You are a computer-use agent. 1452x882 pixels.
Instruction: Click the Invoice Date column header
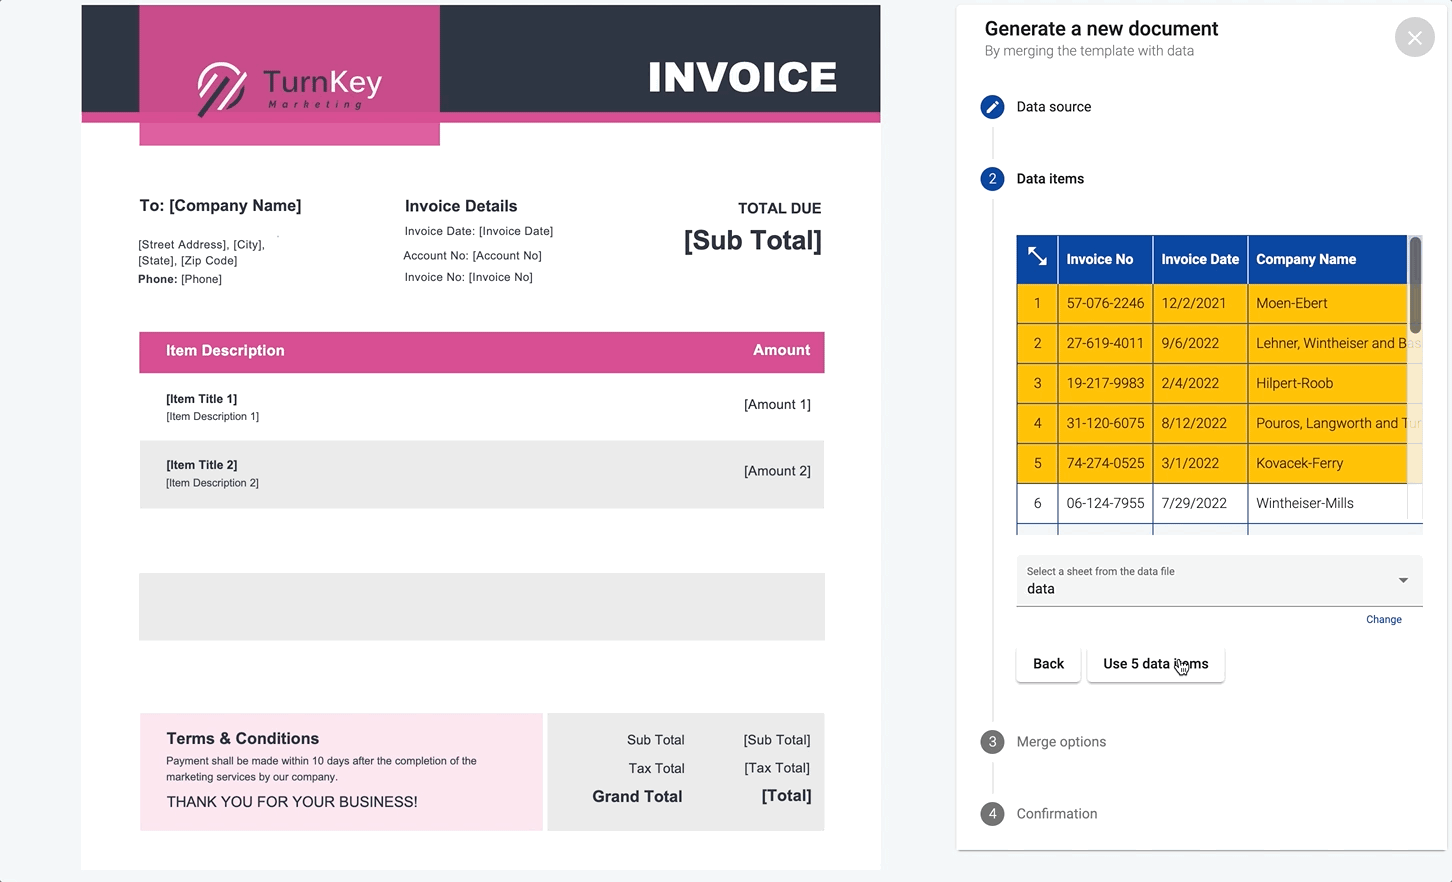(1200, 259)
